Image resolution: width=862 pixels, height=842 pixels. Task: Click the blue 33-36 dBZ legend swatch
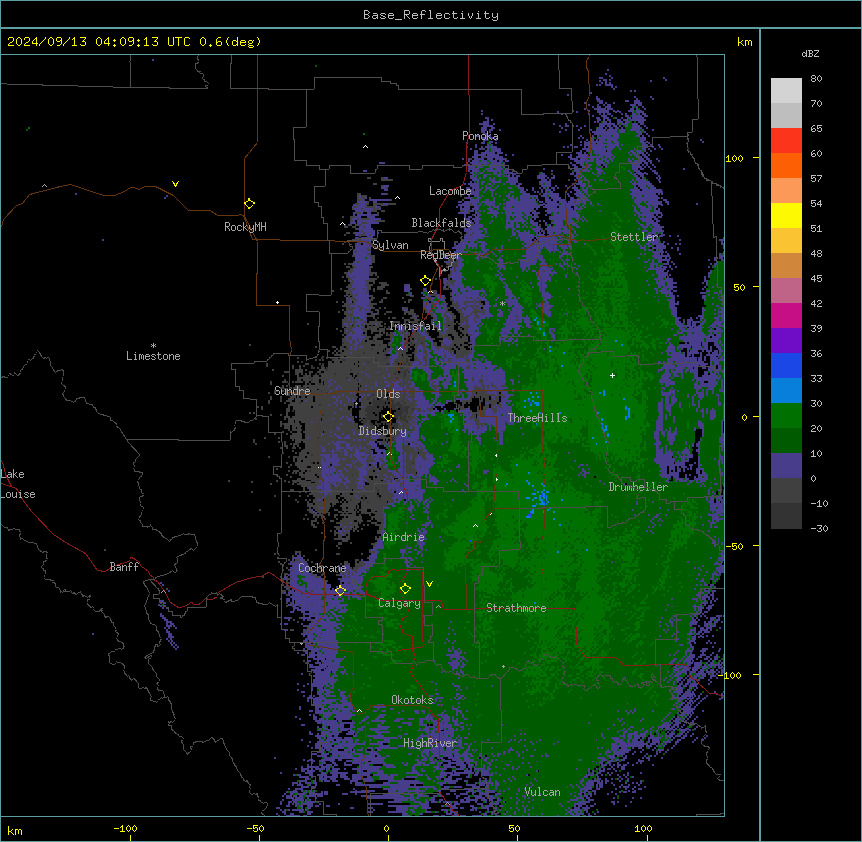[x=786, y=365]
